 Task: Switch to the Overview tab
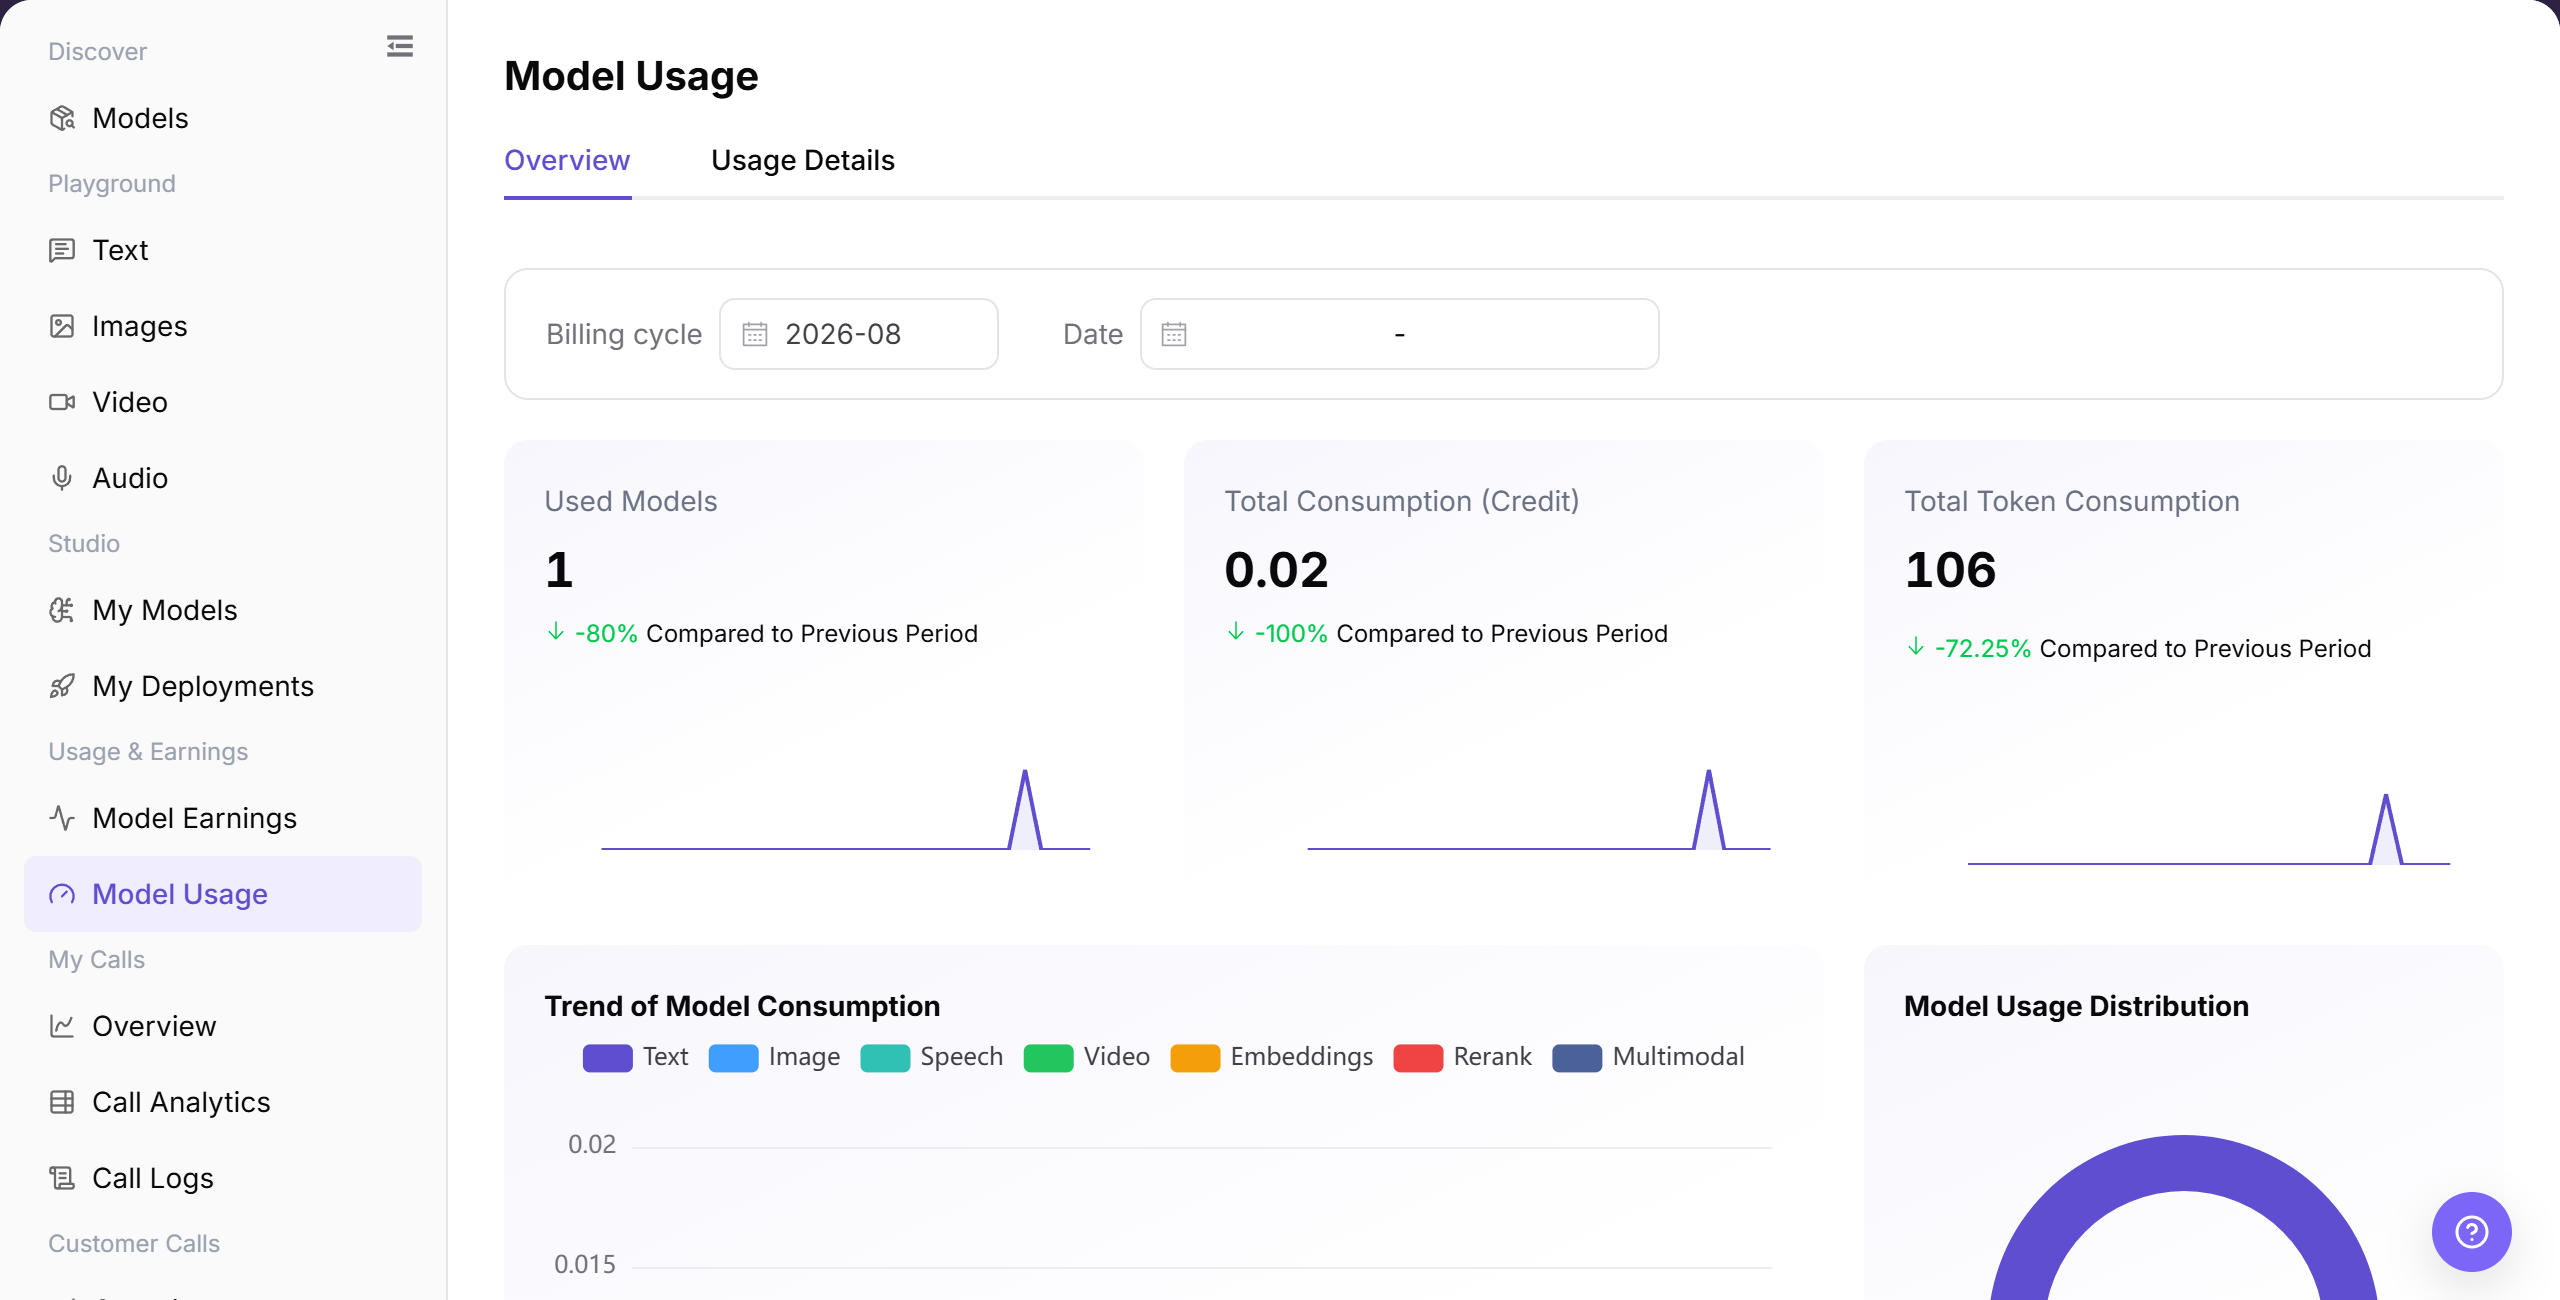click(x=567, y=160)
